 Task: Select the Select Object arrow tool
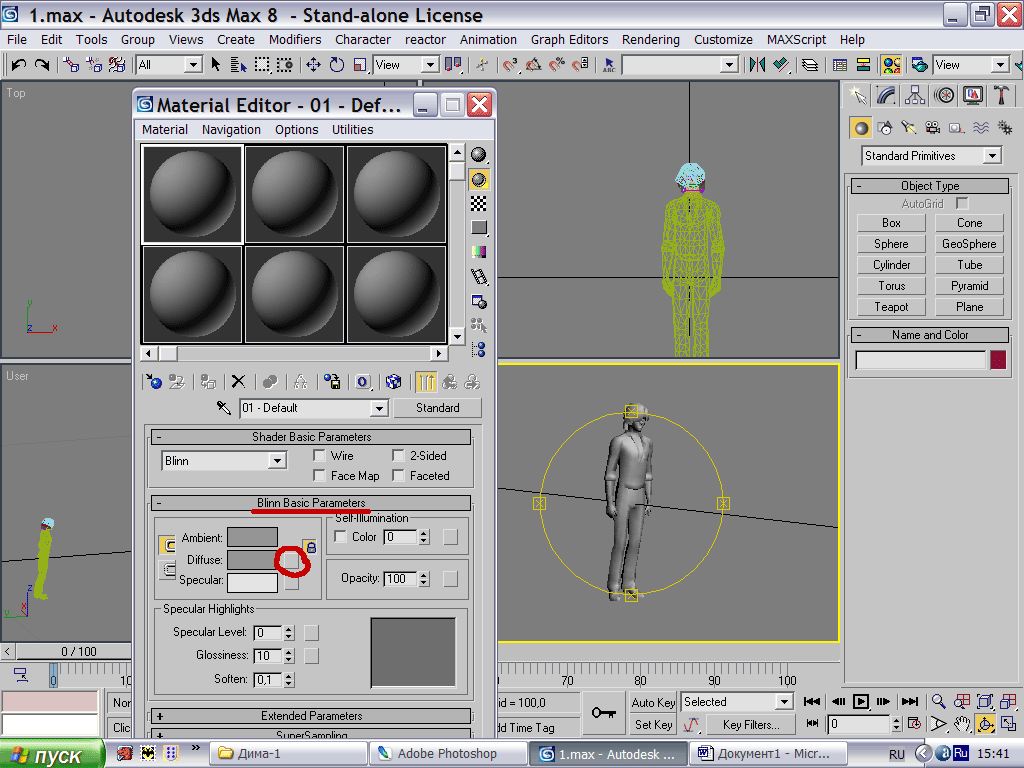pyautogui.click(x=216, y=65)
